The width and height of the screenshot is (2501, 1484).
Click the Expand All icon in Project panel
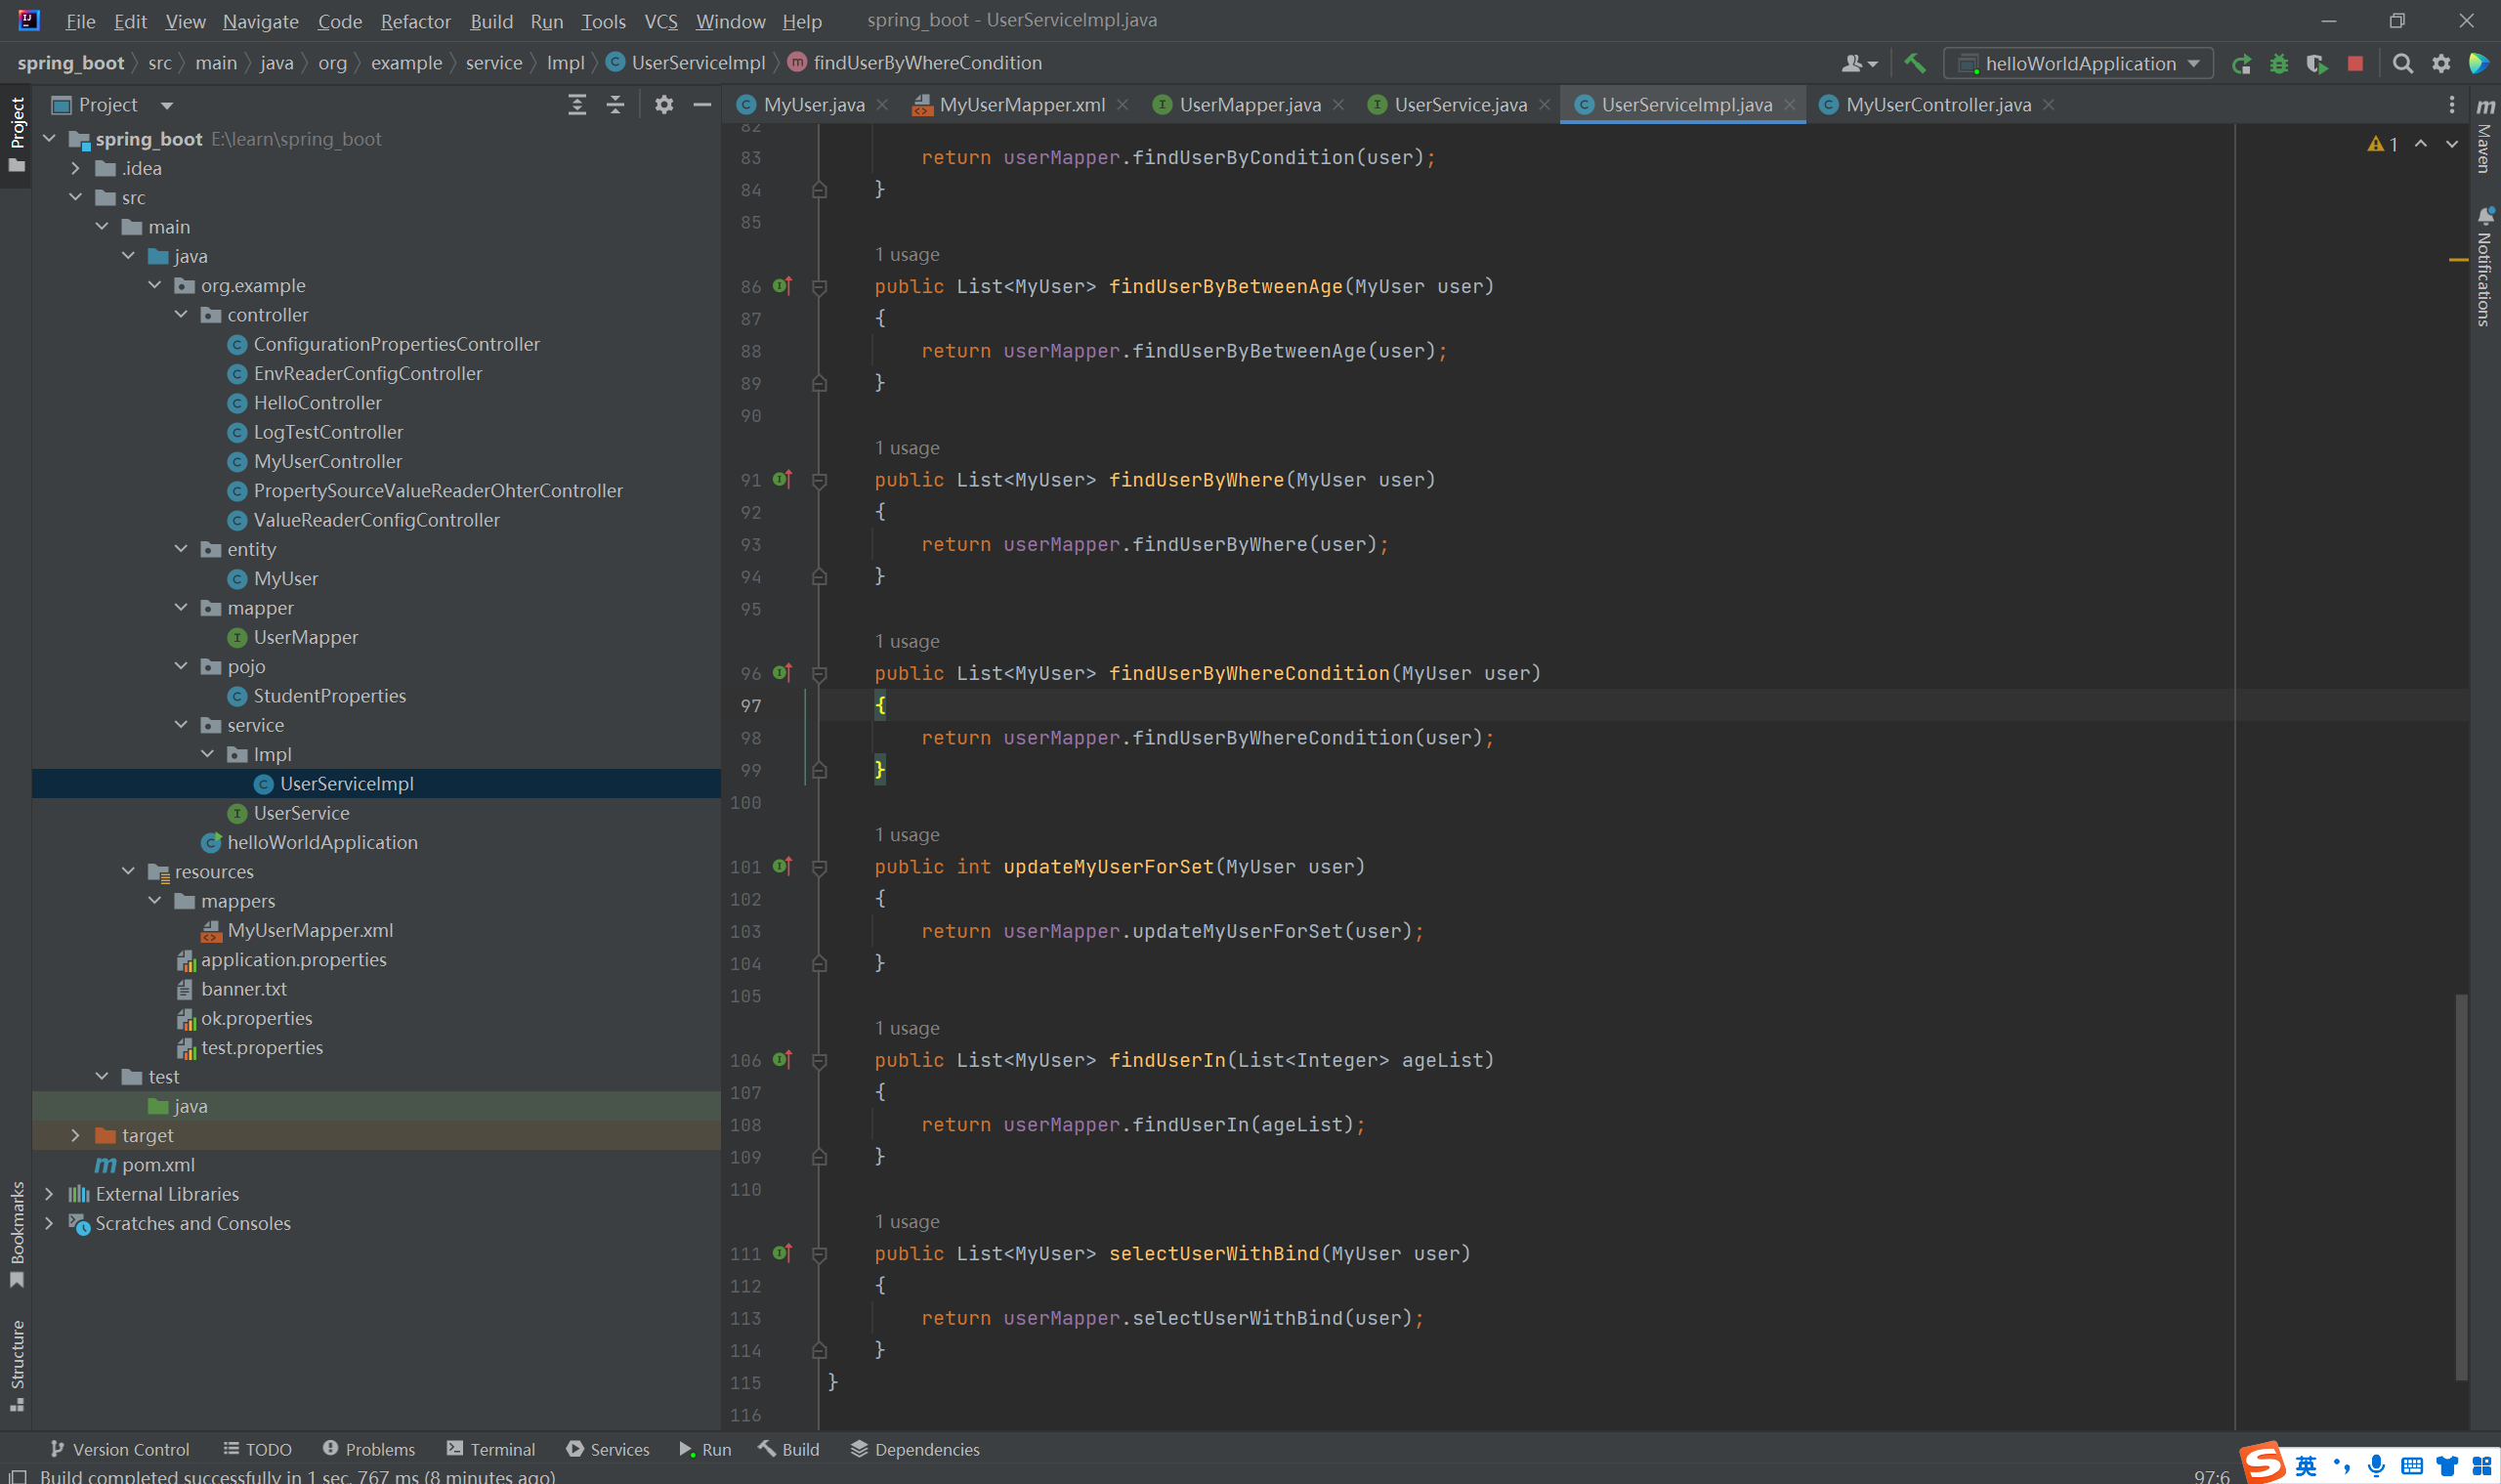pyautogui.click(x=577, y=105)
